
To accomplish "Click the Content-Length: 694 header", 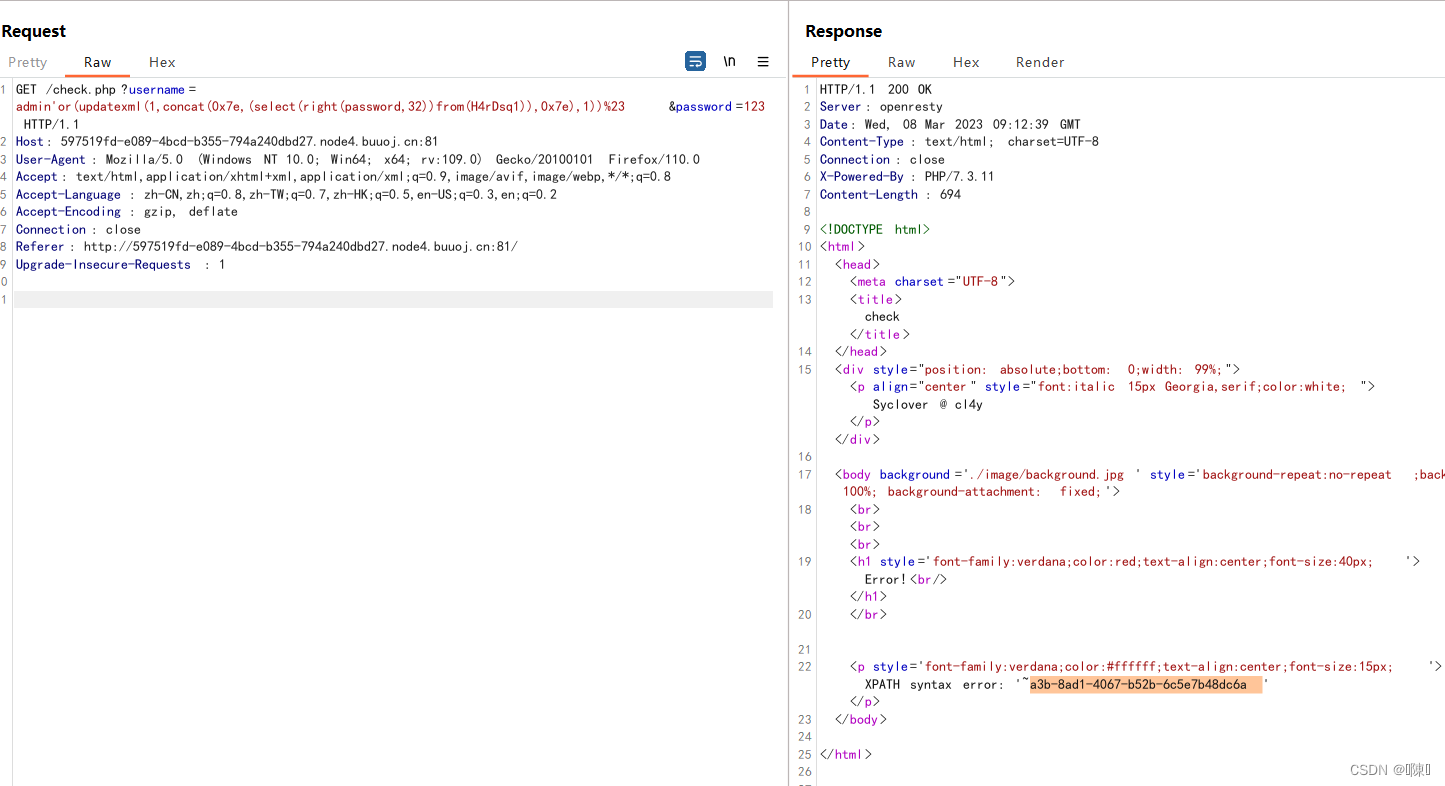I will coord(890,194).
